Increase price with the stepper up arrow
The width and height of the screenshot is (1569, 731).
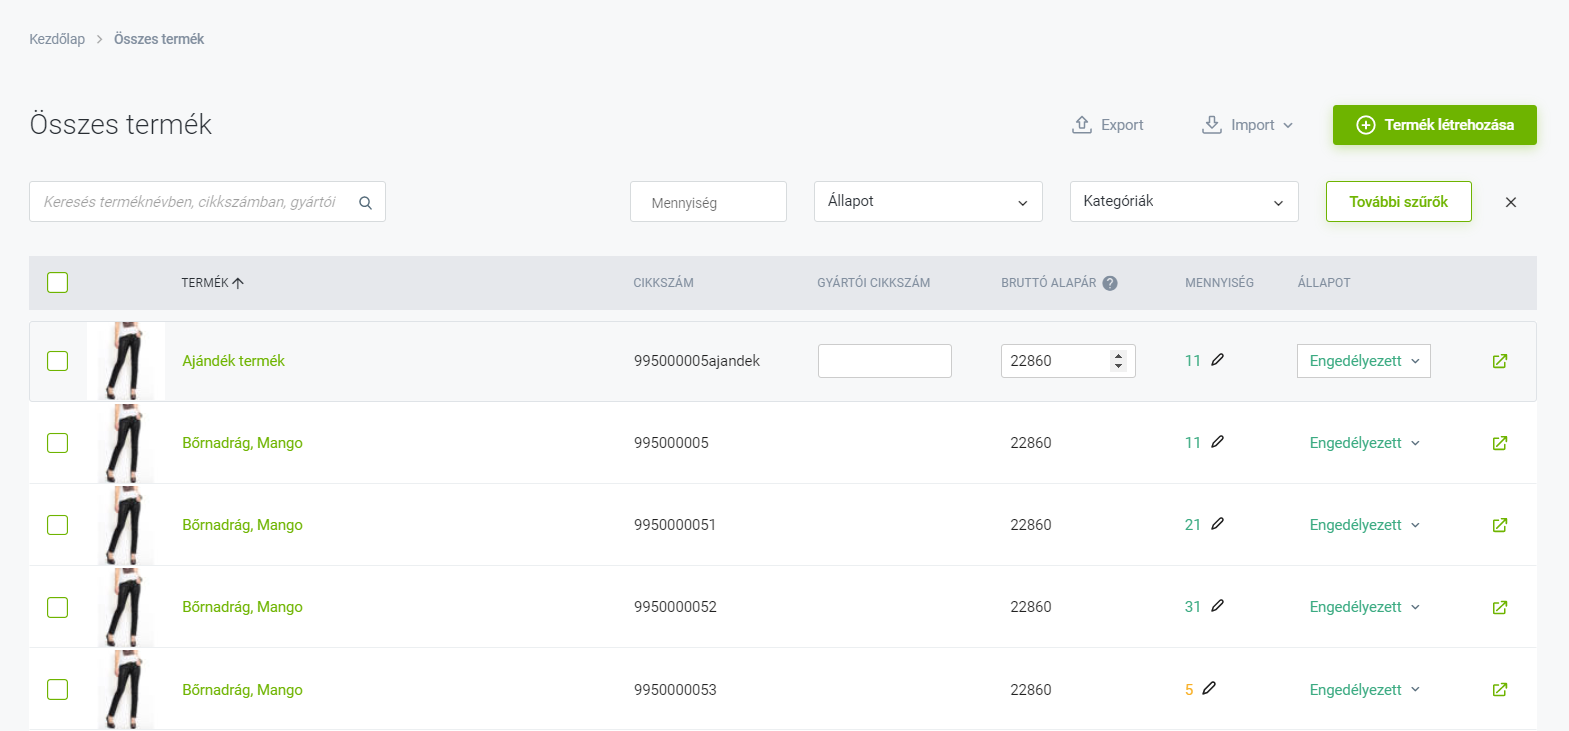point(1119,355)
